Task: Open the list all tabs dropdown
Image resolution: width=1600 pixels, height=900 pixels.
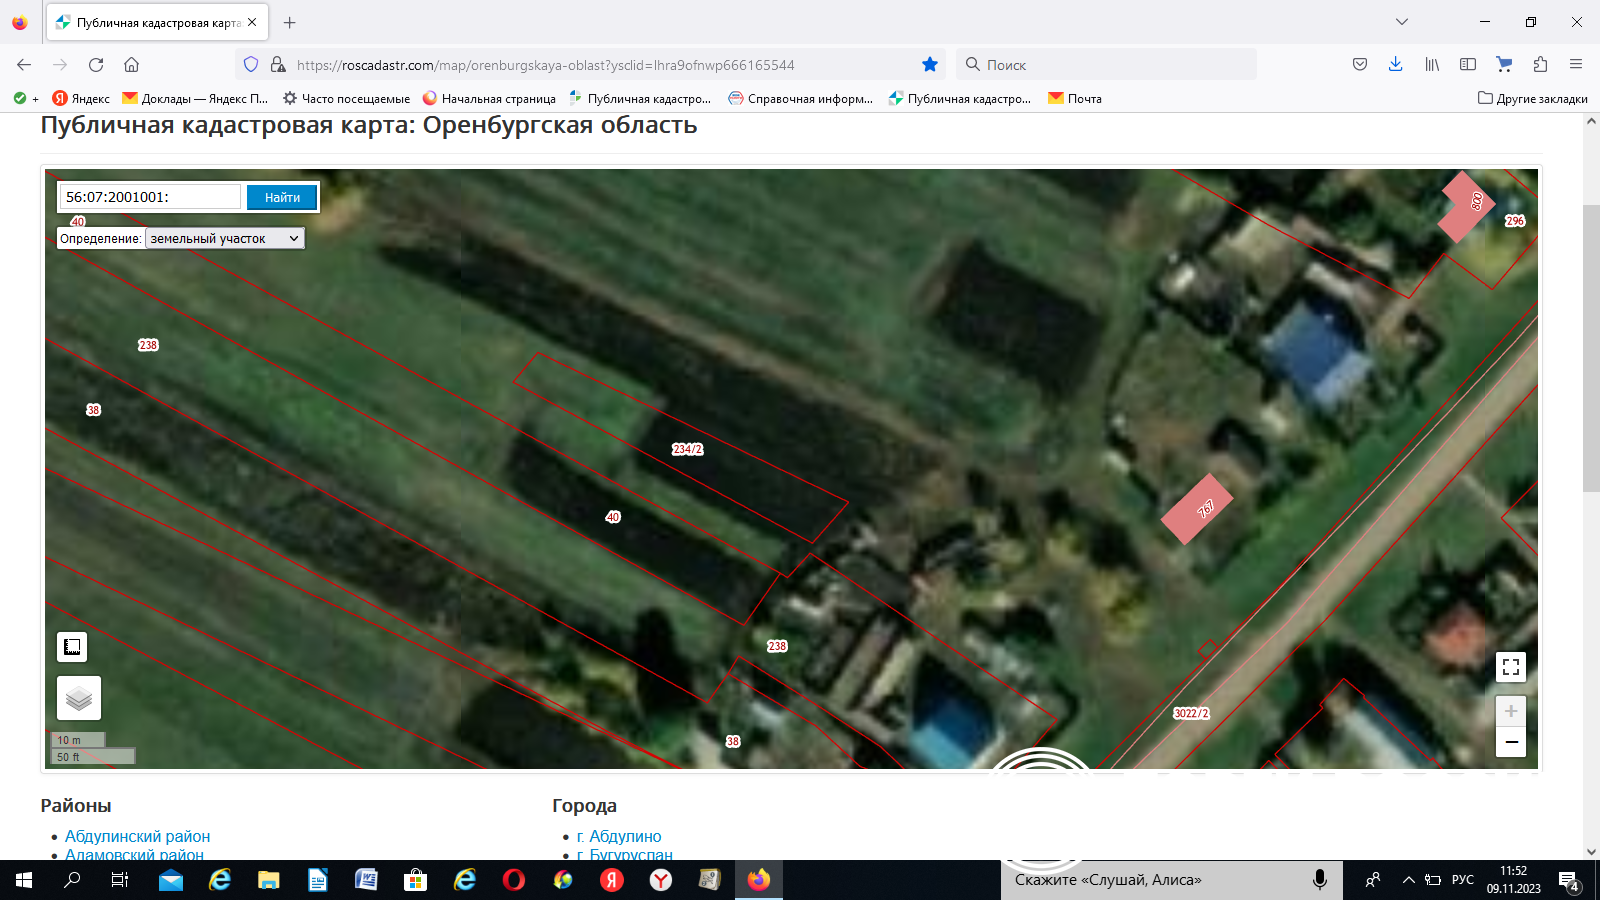Action: tap(1402, 22)
